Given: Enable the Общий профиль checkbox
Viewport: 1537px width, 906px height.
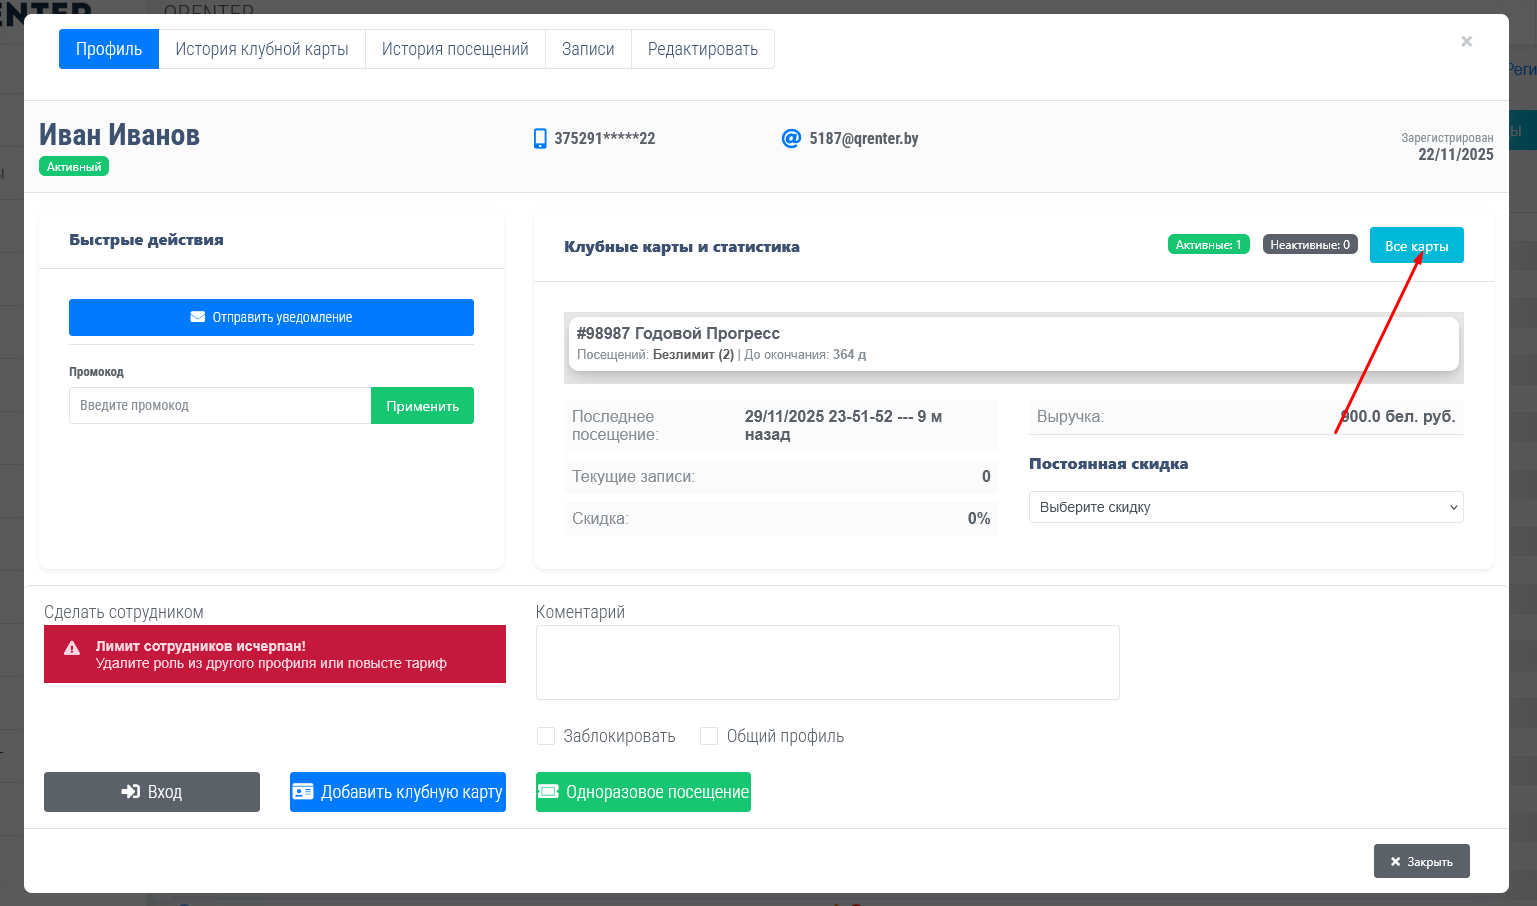Looking at the screenshot, I should point(709,736).
